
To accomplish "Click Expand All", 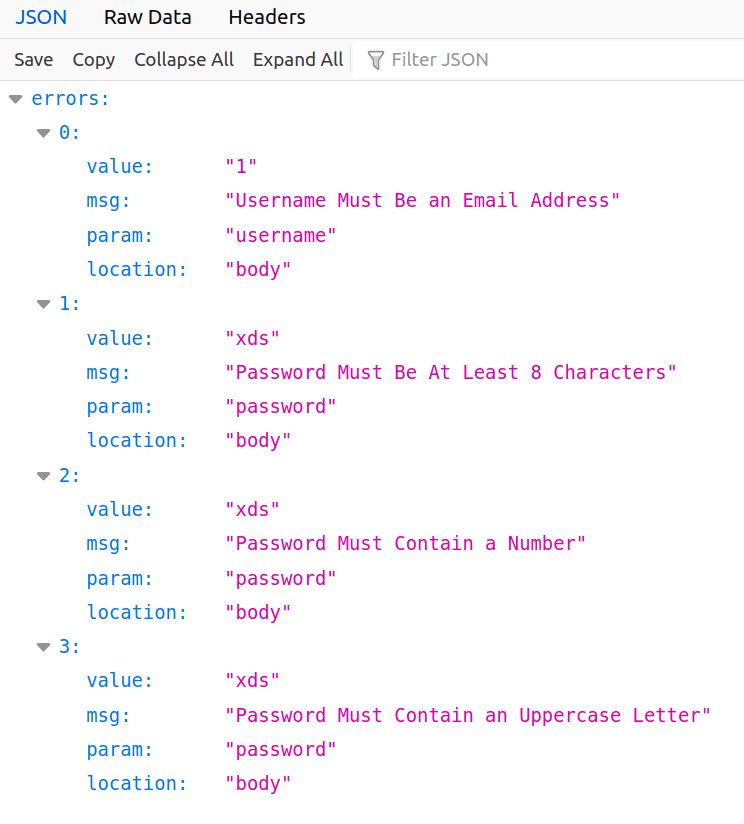I will (297, 59).
